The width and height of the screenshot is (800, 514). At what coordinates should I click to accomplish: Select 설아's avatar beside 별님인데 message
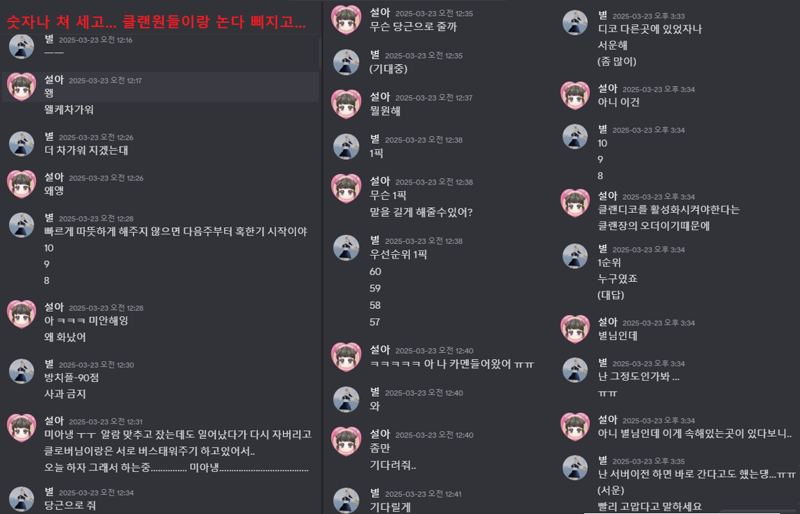point(575,329)
